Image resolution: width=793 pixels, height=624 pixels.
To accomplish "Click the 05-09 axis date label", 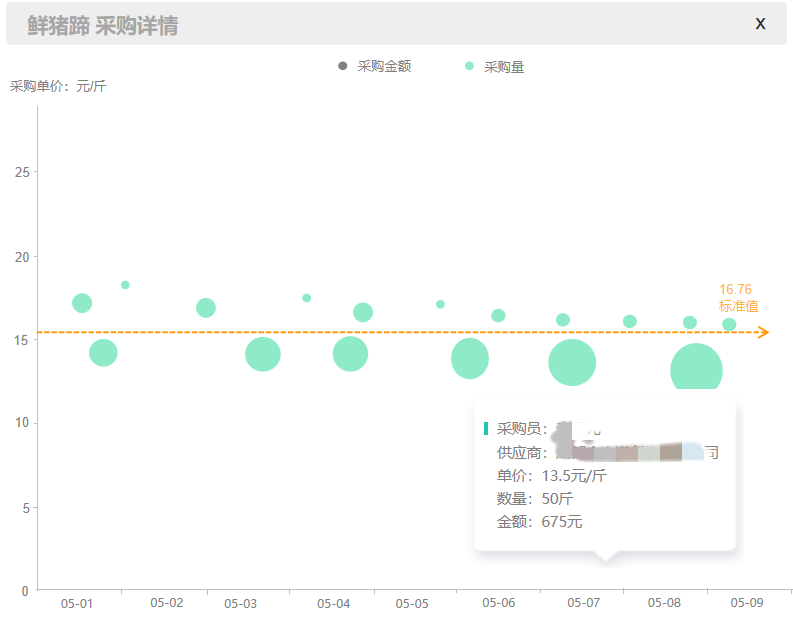I will click(746, 603).
